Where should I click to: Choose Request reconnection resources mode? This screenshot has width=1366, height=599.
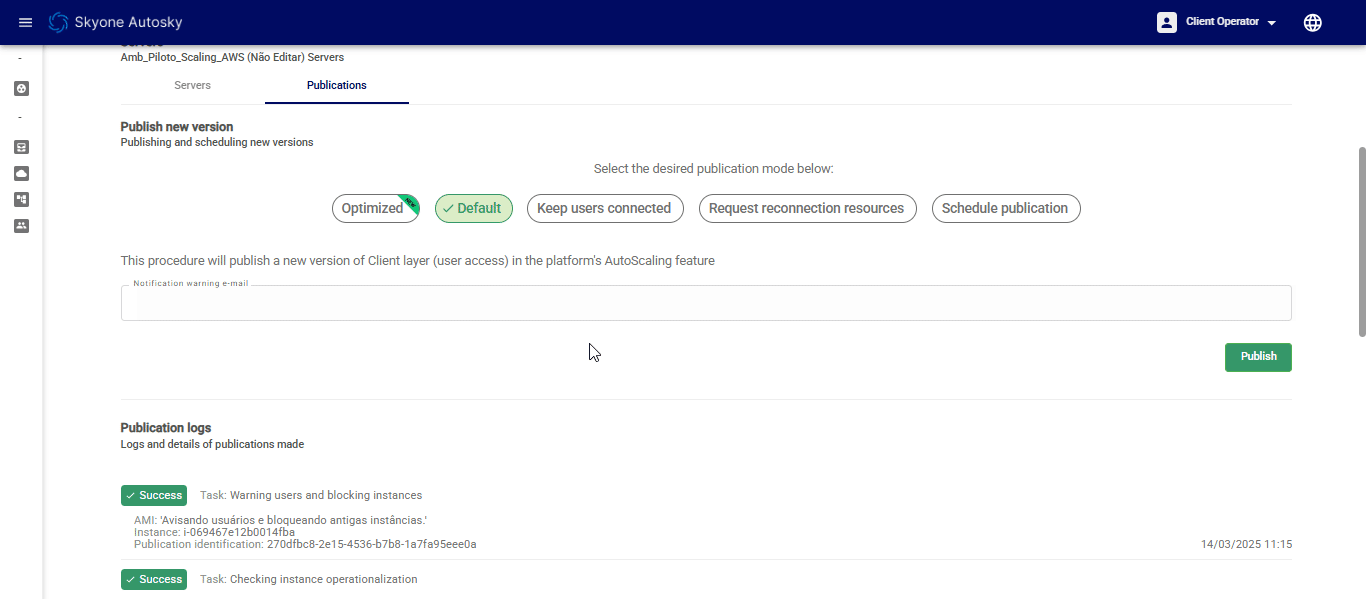pos(806,208)
